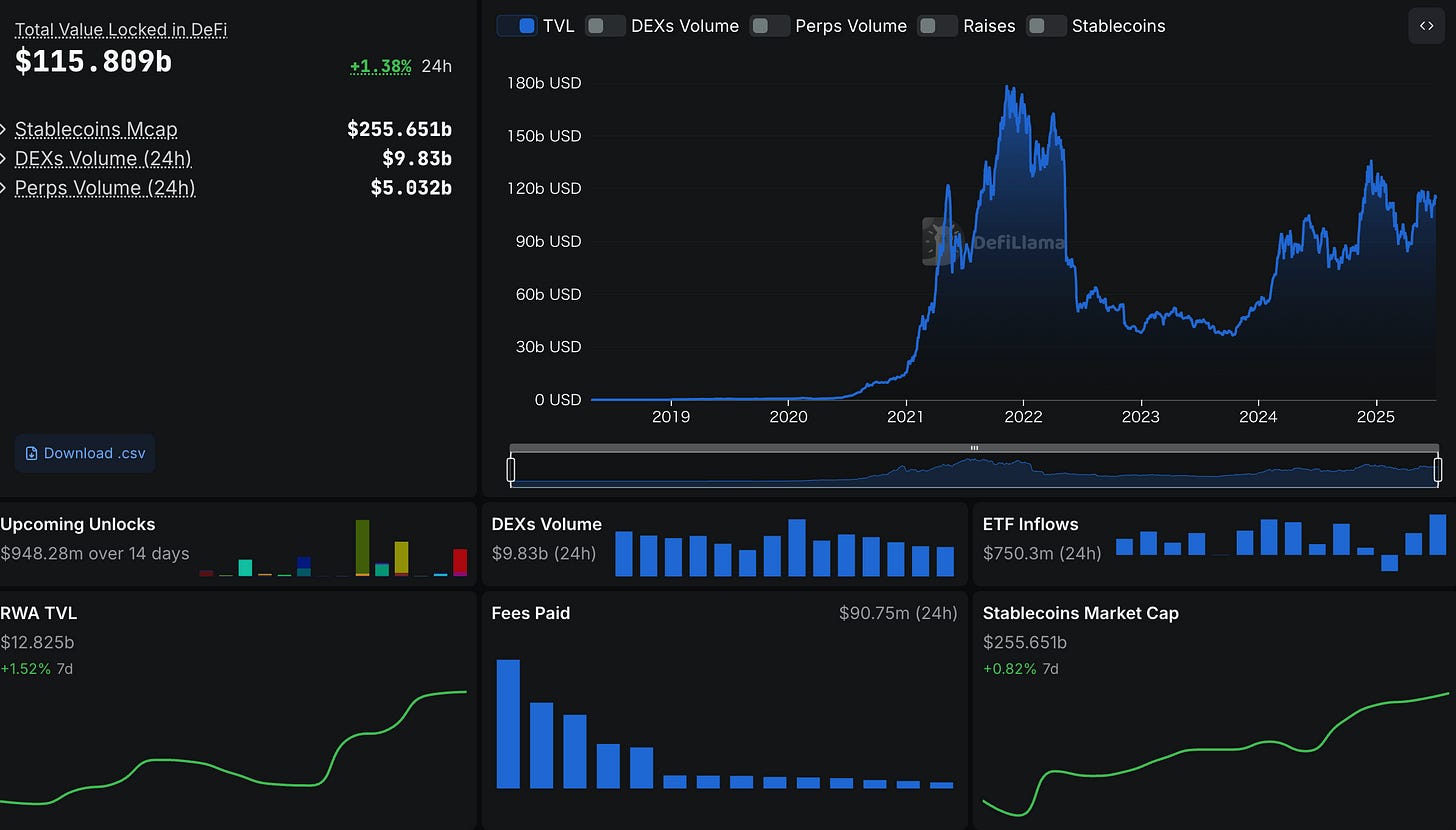Enable the DEXs Volume chart toggle

coord(605,26)
